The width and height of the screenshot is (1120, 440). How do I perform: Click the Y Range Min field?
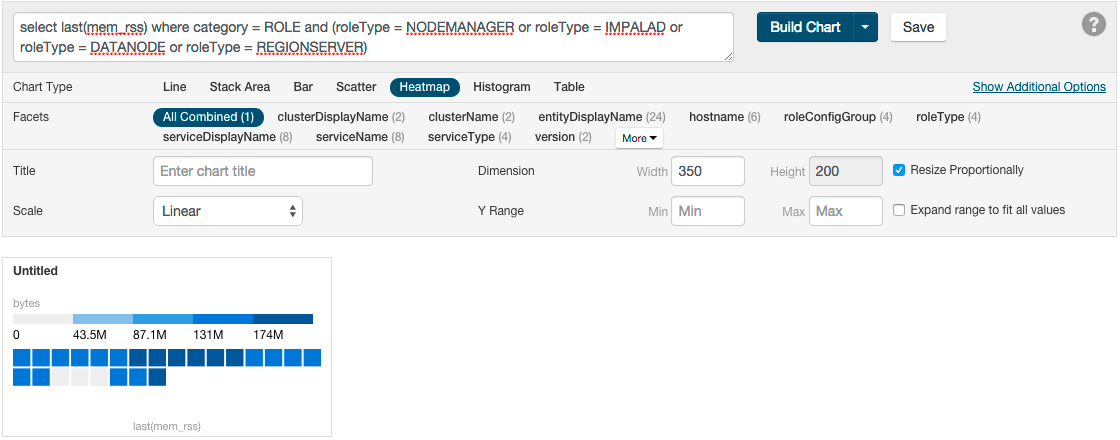(x=707, y=211)
